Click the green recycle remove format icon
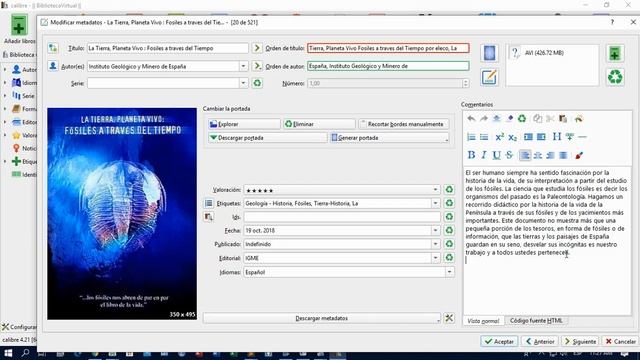The width and height of the screenshot is (640, 360). click(615, 77)
